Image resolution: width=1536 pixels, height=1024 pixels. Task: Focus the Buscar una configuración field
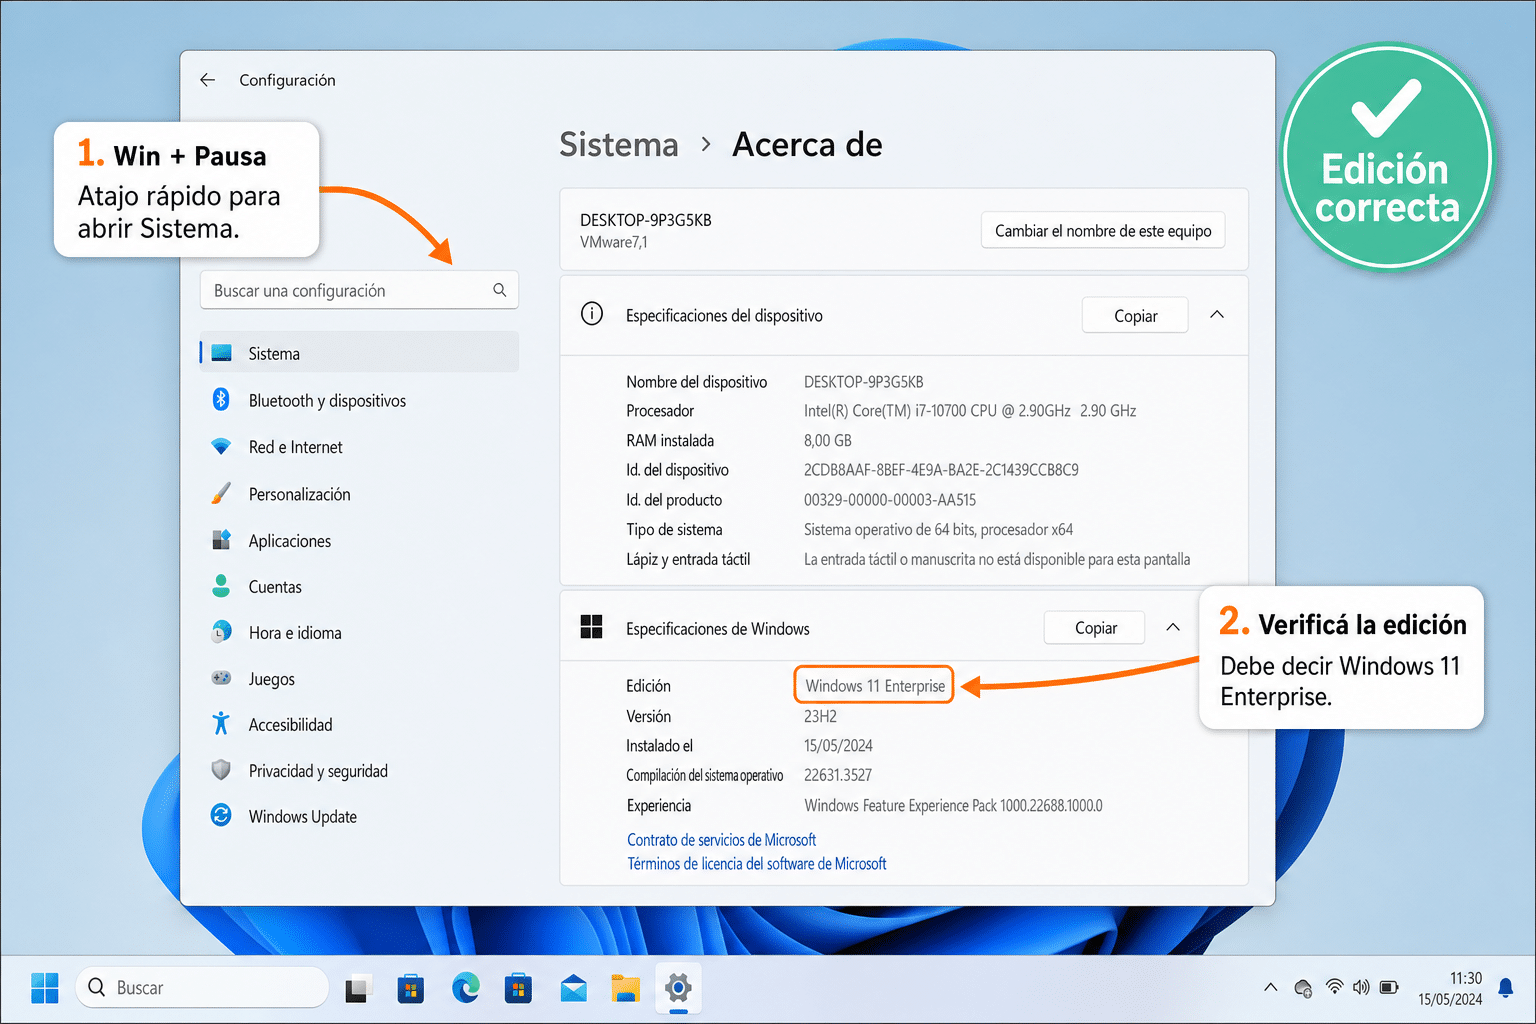[x=359, y=290]
